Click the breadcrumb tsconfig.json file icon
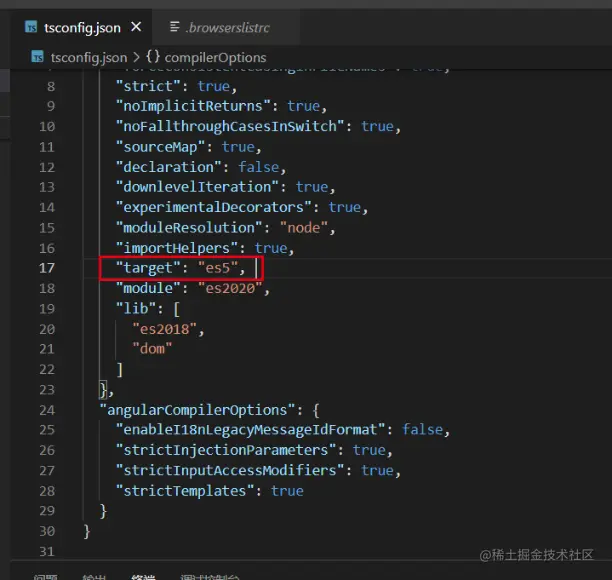The image size is (612, 580). (37, 57)
